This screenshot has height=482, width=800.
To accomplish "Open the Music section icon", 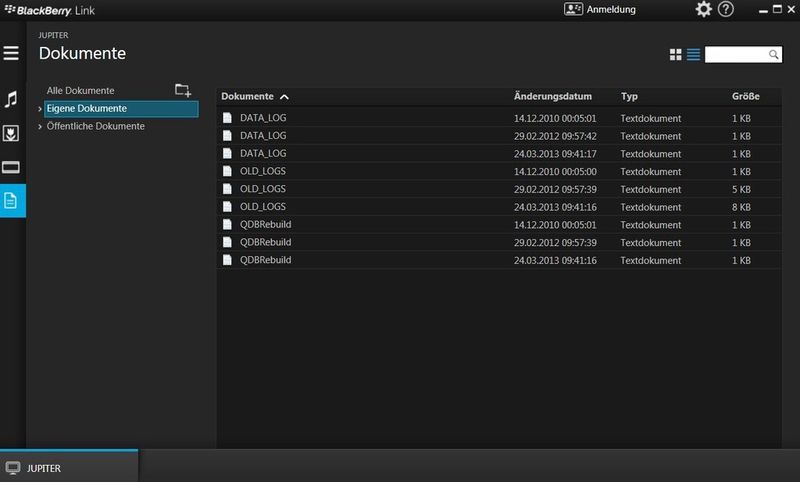I will point(11,99).
